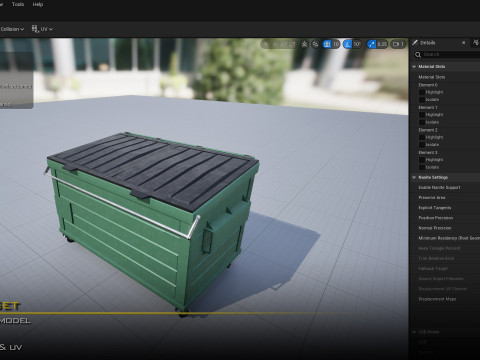Enable Isolate for Element 2
Screen dimensions: 480x360
[422, 145]
